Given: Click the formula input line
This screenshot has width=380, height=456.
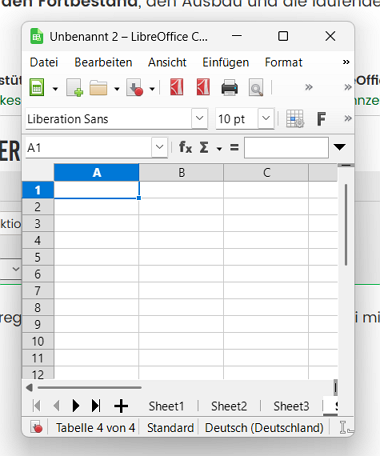Looking at the screenshot, I should pyautogui.click(x=286, y=147).
